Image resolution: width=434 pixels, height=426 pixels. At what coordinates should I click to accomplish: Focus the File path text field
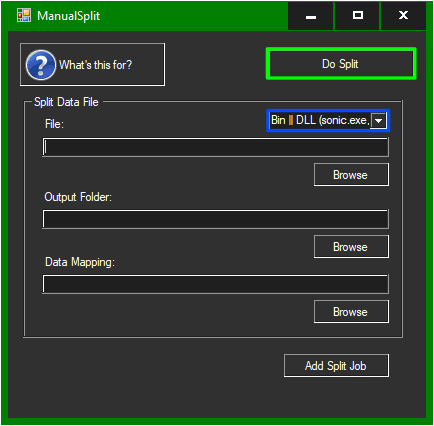click(x=215, y=147)
